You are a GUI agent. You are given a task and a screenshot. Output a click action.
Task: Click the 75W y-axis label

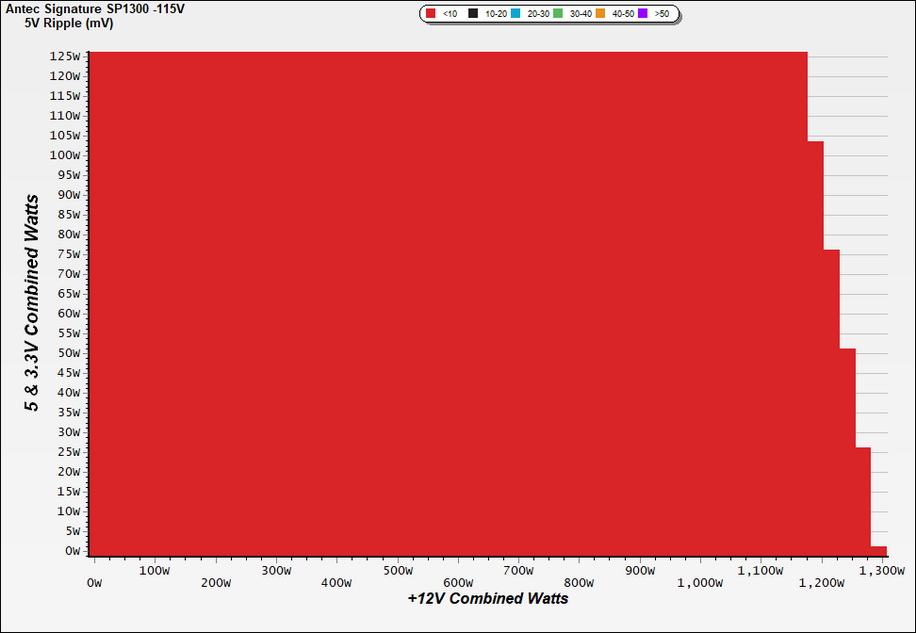click(x=68, y=254)
